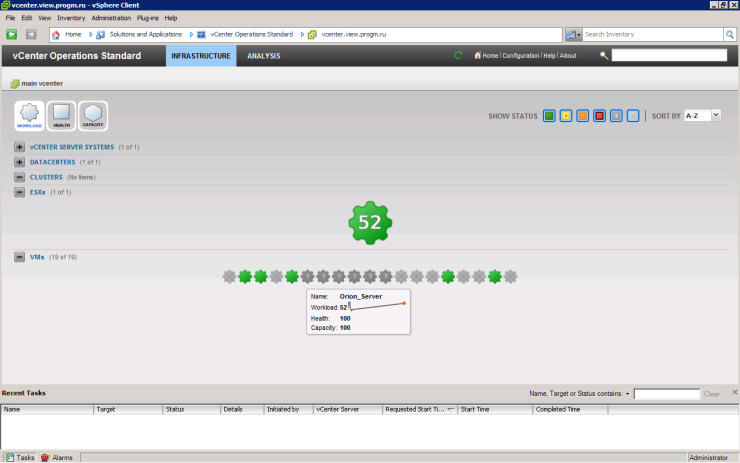Click the ESX badge showing 52

click(370, 223)
